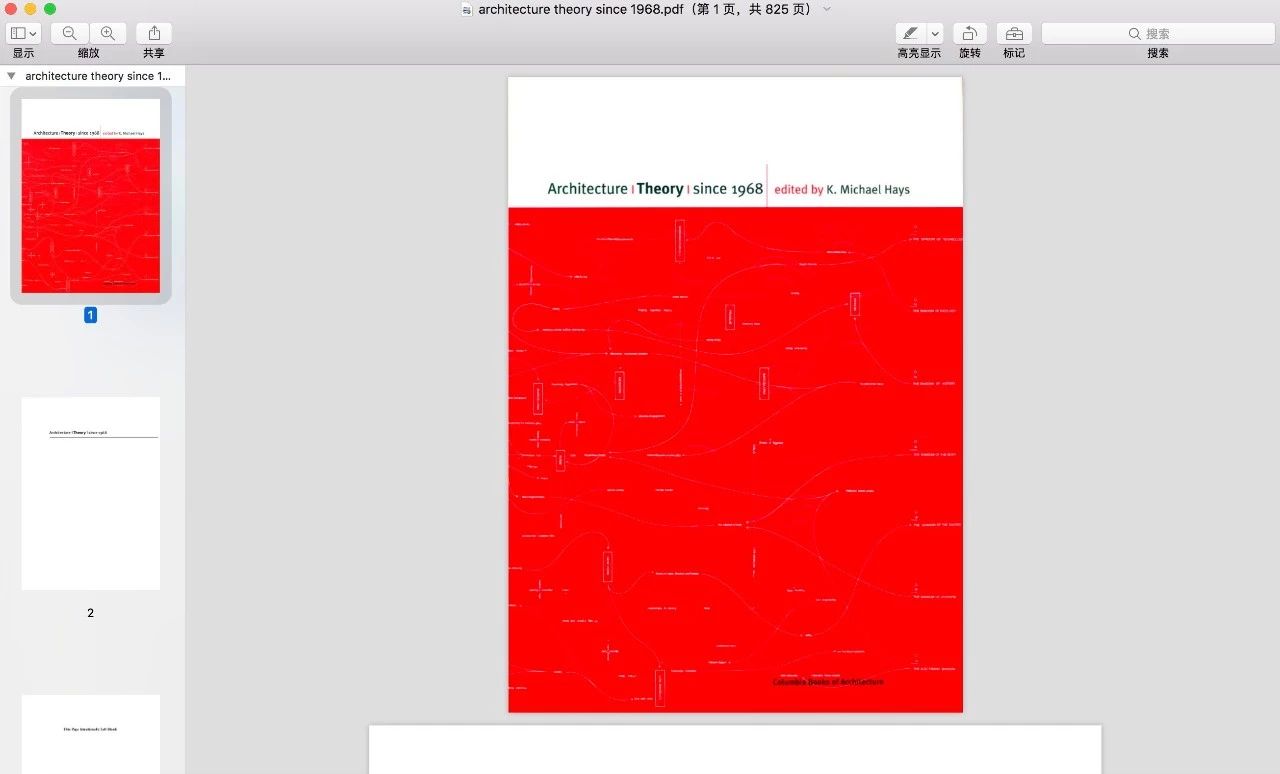
Task: Select the page 2 thumbnail
Action: (x=91, y=493)
